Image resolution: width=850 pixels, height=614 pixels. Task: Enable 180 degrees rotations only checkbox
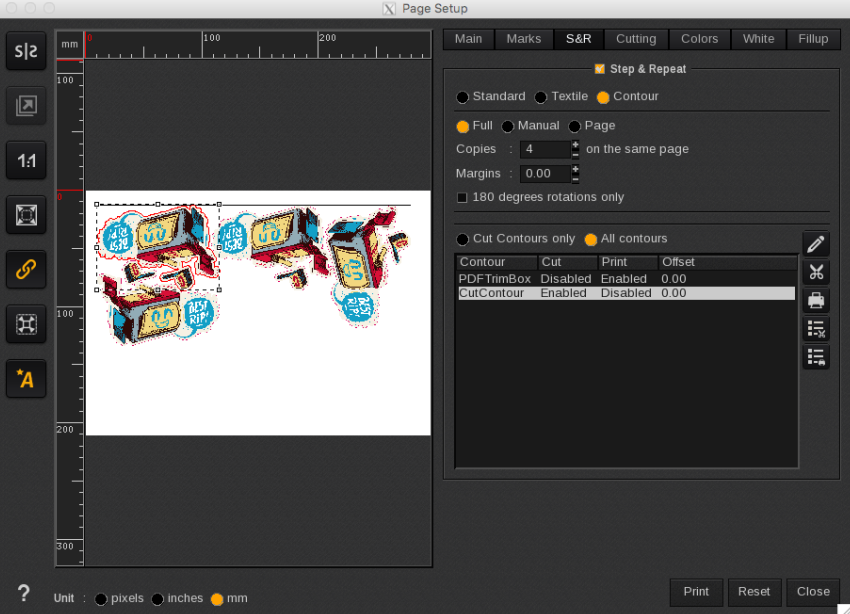[x=462, y=198]
